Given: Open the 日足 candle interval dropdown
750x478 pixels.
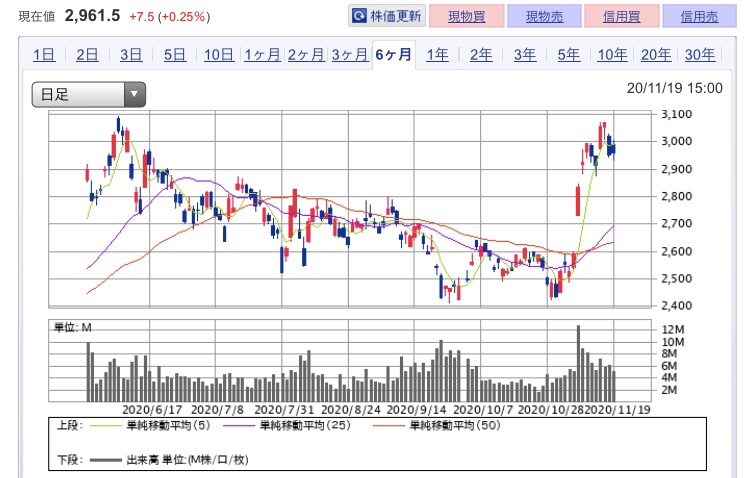Looking at the screenshot, I should click(x=88, y=94).
